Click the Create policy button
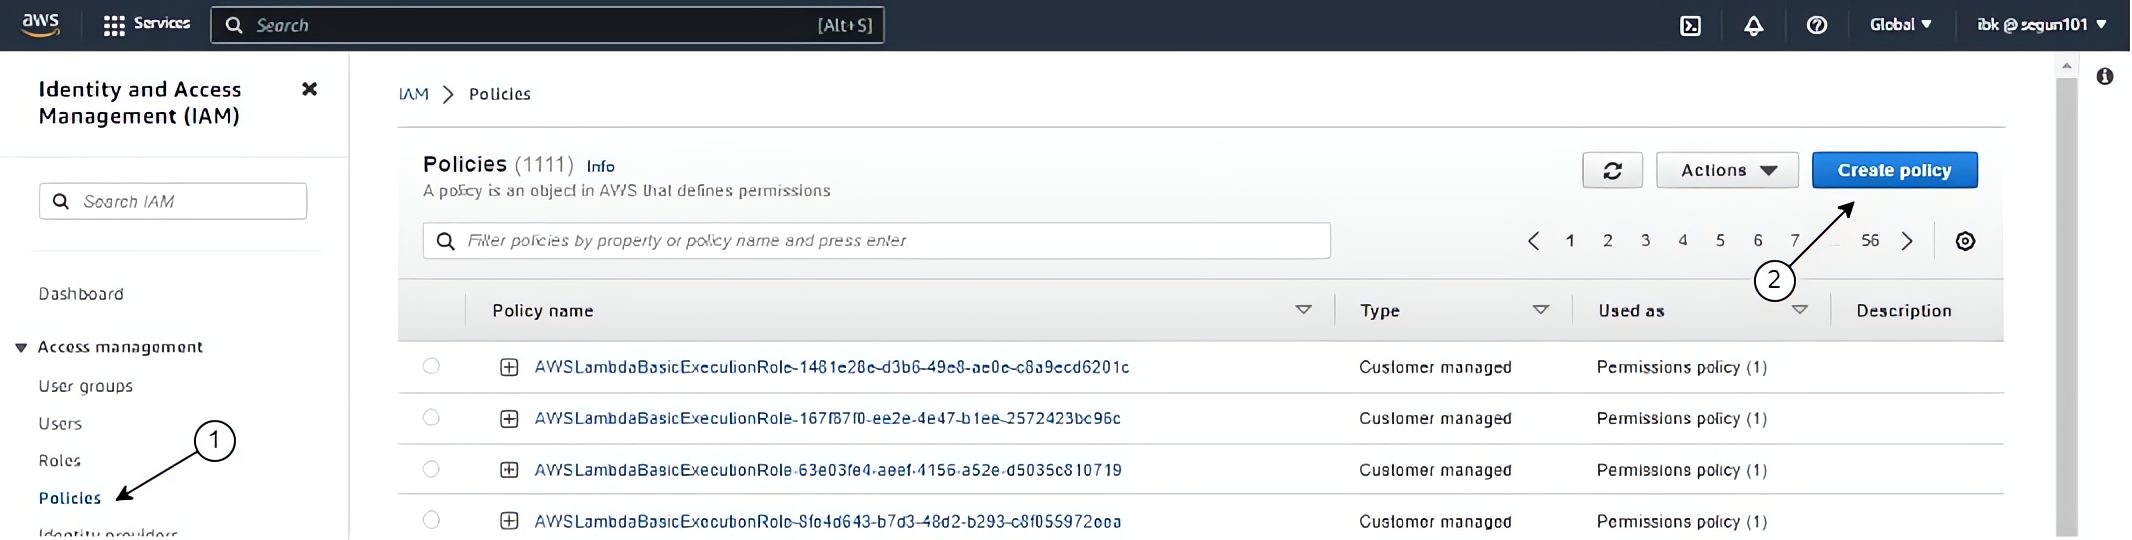Image resolution: width=2132 pixels, height=540 pixels. [1894, 171]
